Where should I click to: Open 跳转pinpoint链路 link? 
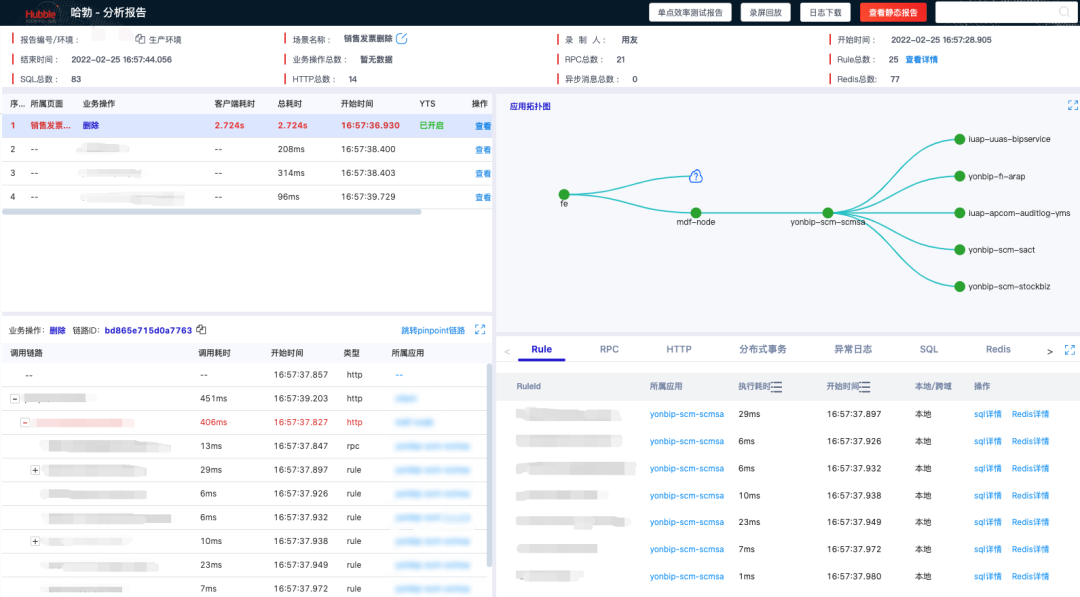click(x=433, y=331)
